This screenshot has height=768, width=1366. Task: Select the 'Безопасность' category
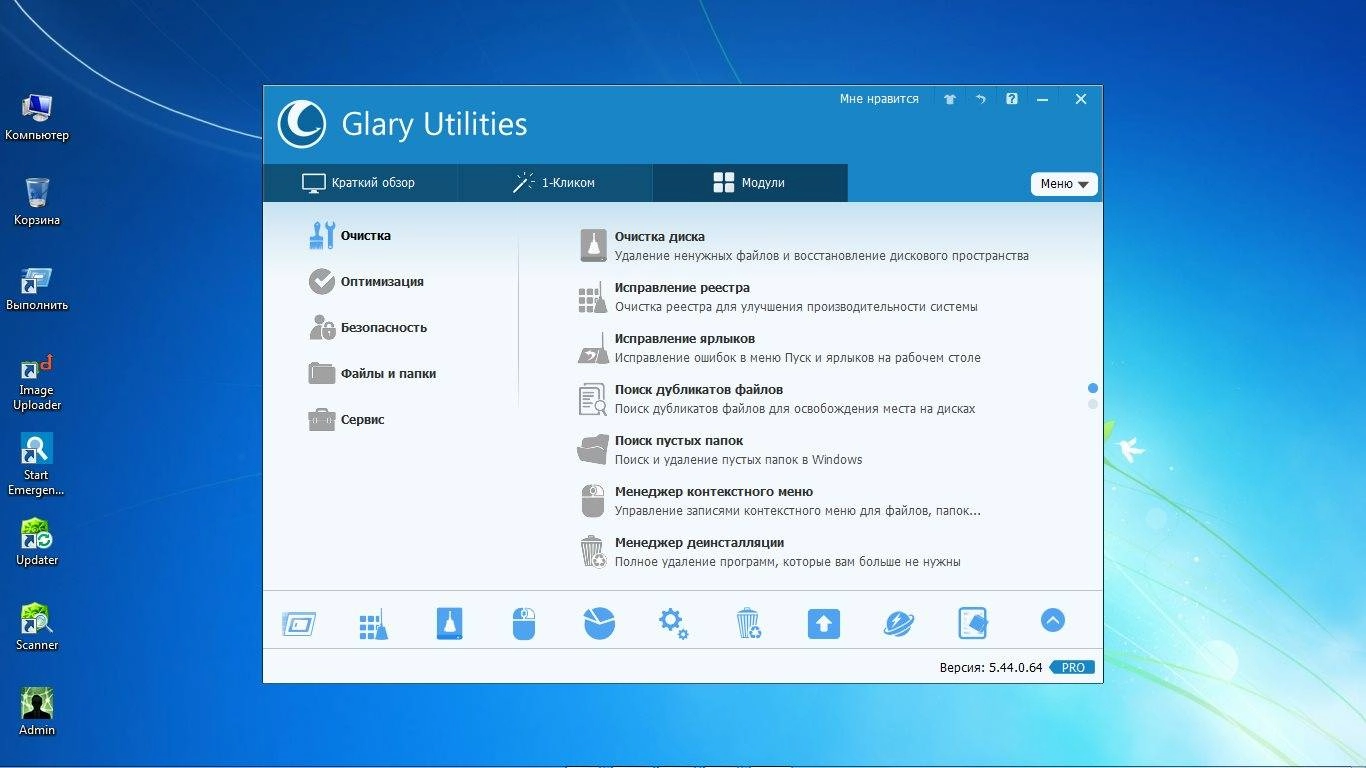(x=368, y=328)
